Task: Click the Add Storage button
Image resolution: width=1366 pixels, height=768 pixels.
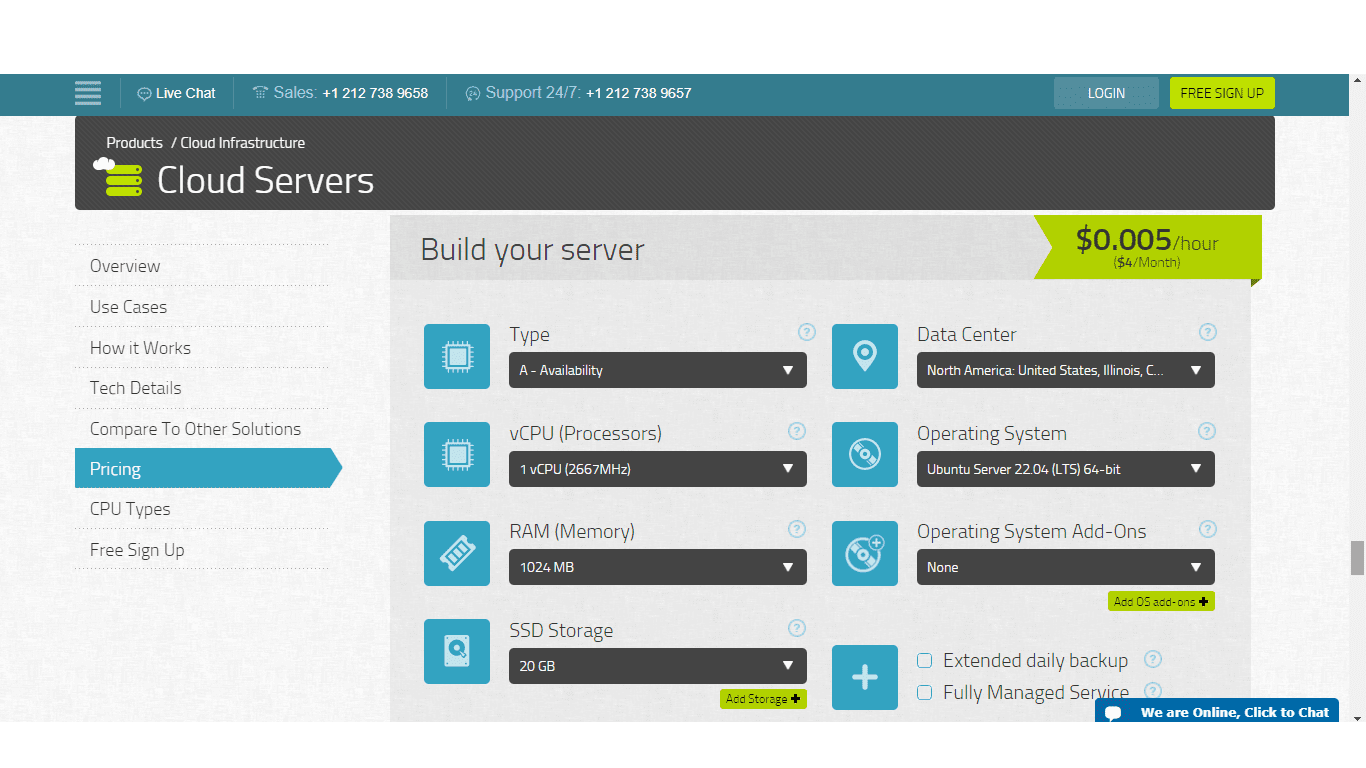Action: [763, 699]
